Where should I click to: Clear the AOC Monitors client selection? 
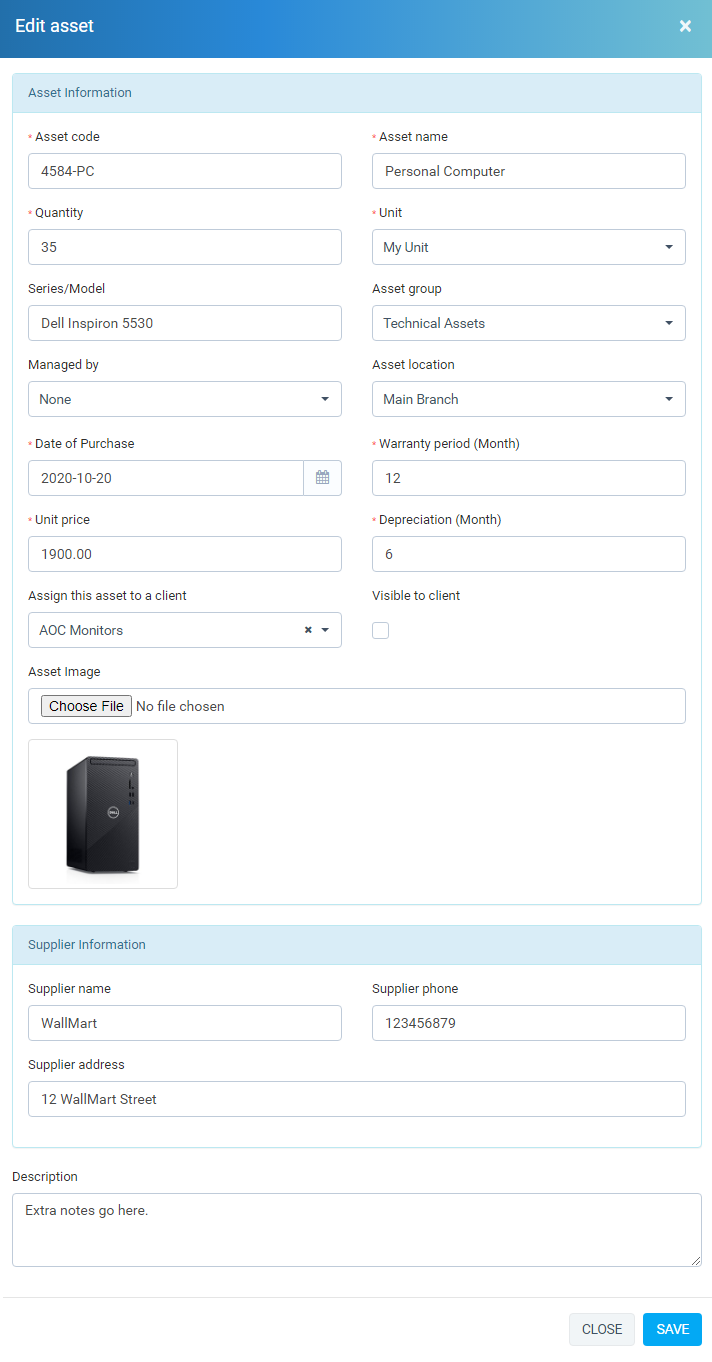(x=308, y=630)
